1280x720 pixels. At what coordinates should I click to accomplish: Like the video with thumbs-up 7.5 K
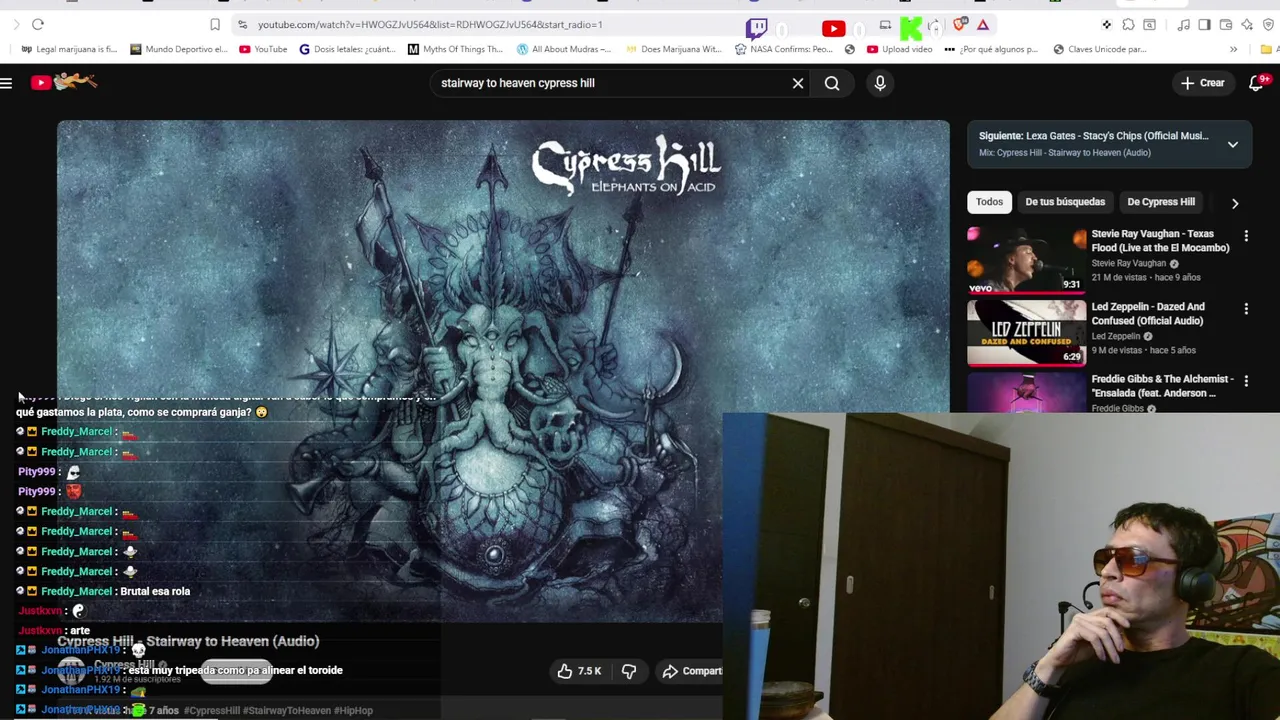coord(580,671)
